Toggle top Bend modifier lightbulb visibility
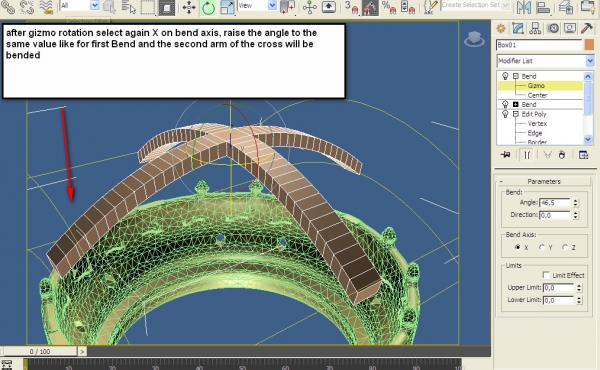Image resolution: width=600 pixels, height=370 pixels. [505, 76]
